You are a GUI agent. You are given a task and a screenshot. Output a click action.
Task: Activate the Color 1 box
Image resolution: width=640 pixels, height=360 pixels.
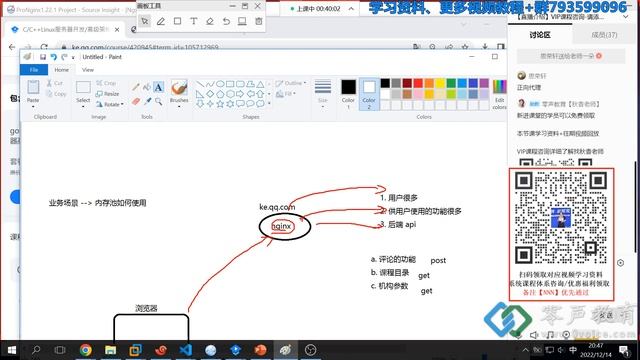348,94
